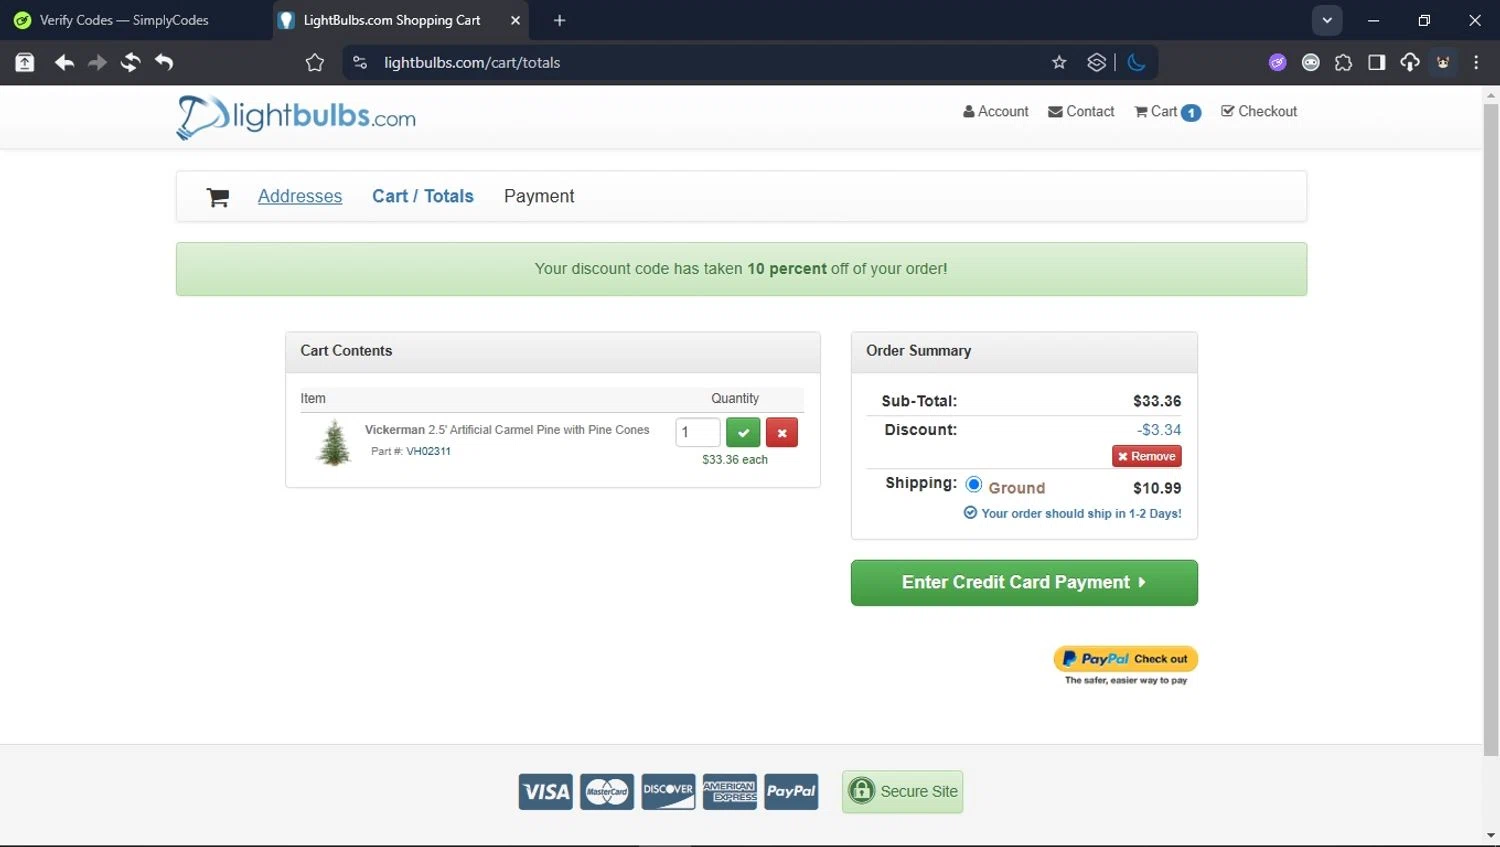Click the Cart Contents heading
Viewport: 1500px width, 847px height.
pos(346,351)
